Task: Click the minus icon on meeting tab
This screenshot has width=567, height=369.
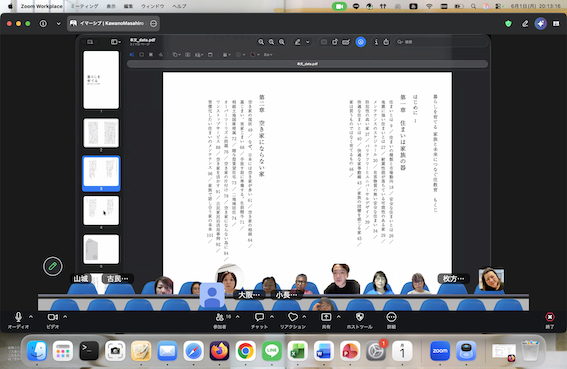Action: coord(153,24)
